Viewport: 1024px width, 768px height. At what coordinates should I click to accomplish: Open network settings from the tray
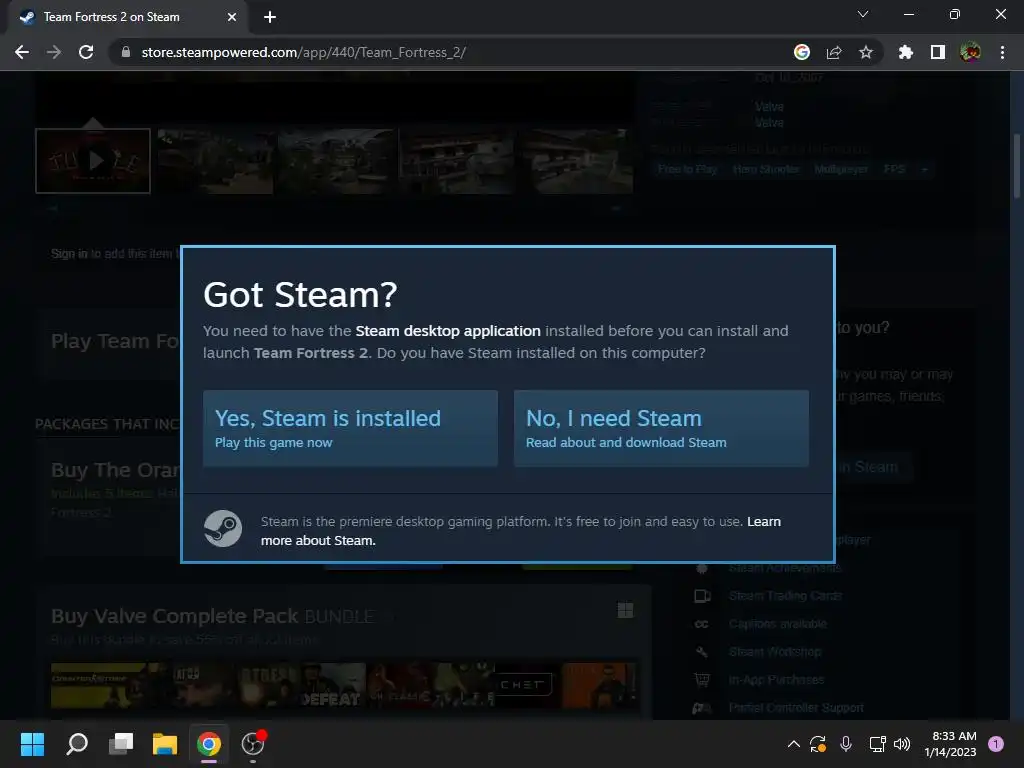click(x=877, y=744)
